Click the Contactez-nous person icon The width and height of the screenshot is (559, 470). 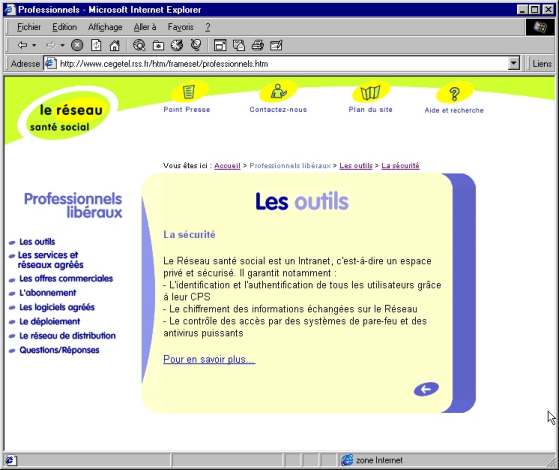[x=278, y=91]
